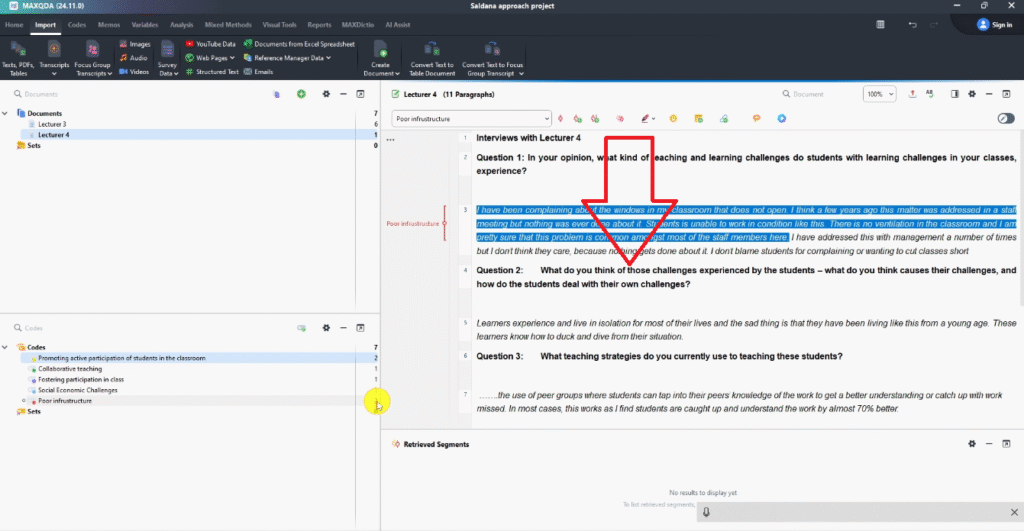The width and height of the screenshot is (1024, 531).
Task: Collapse the Codes tree root
Action: [x=7, y=347]
